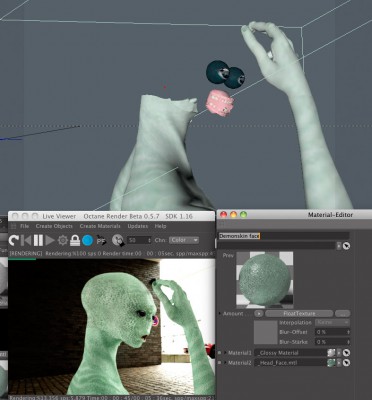Open render settings gear icon
The height and width of the screenshot is (400, 372).
tap(63, 240)
